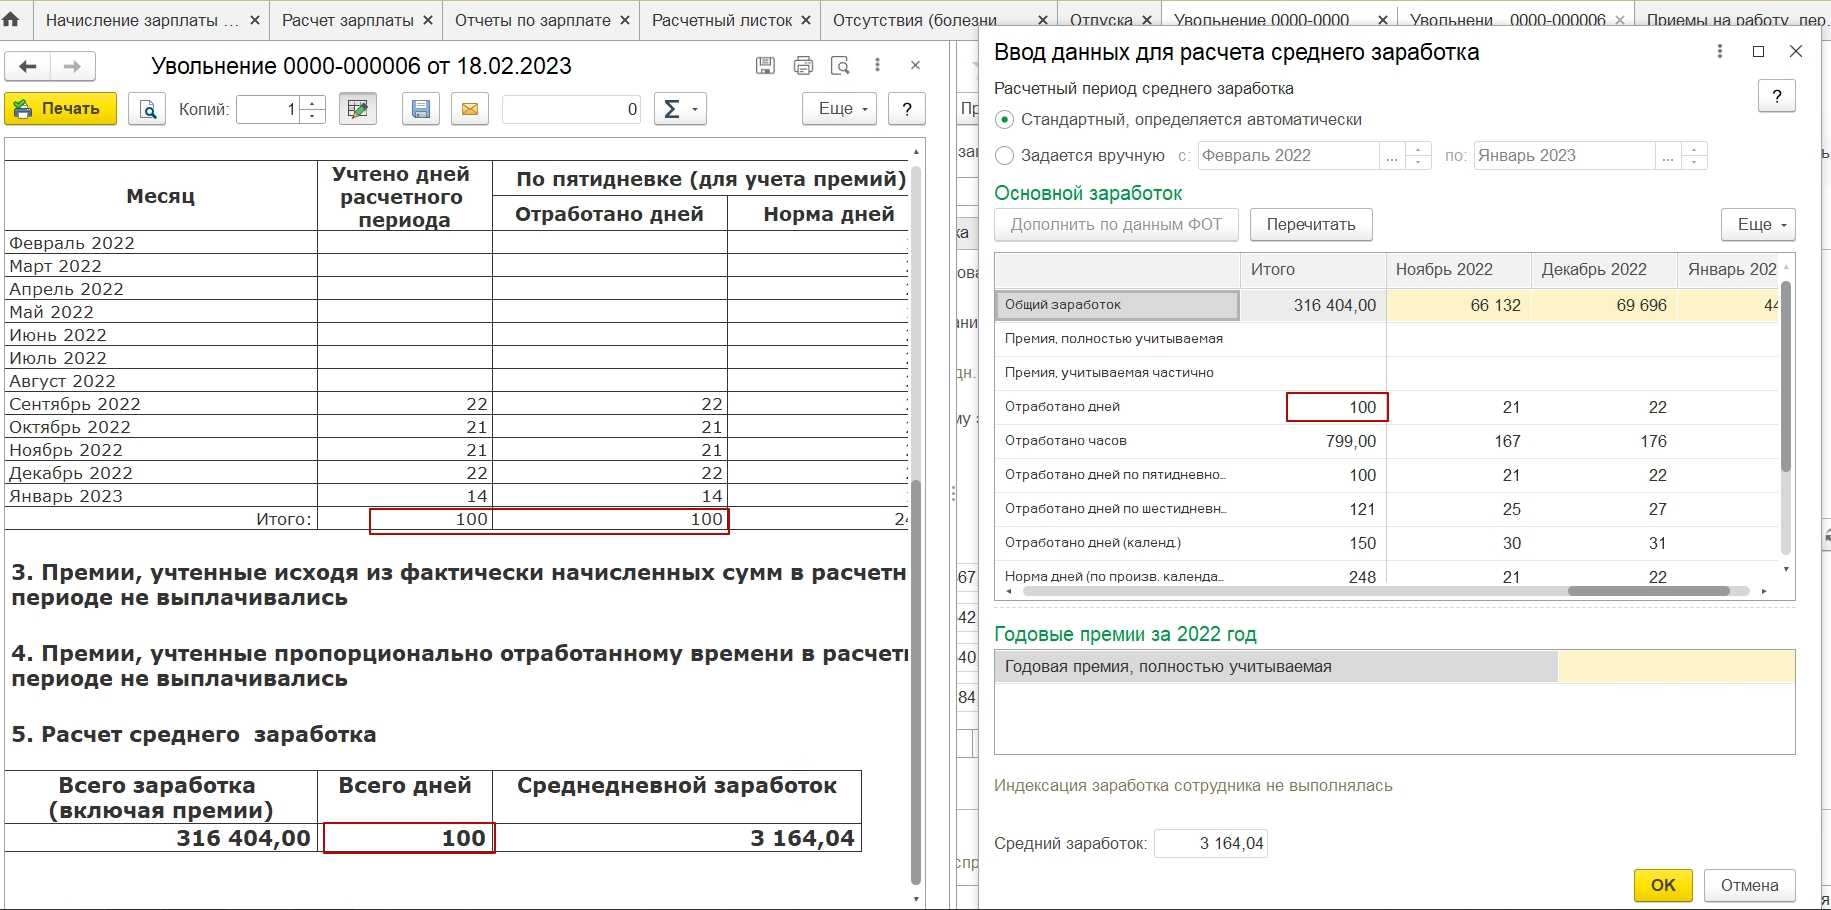The image size is (1831, 910).
Task: Increase the Копий count with up arrow
Action: 313,103
